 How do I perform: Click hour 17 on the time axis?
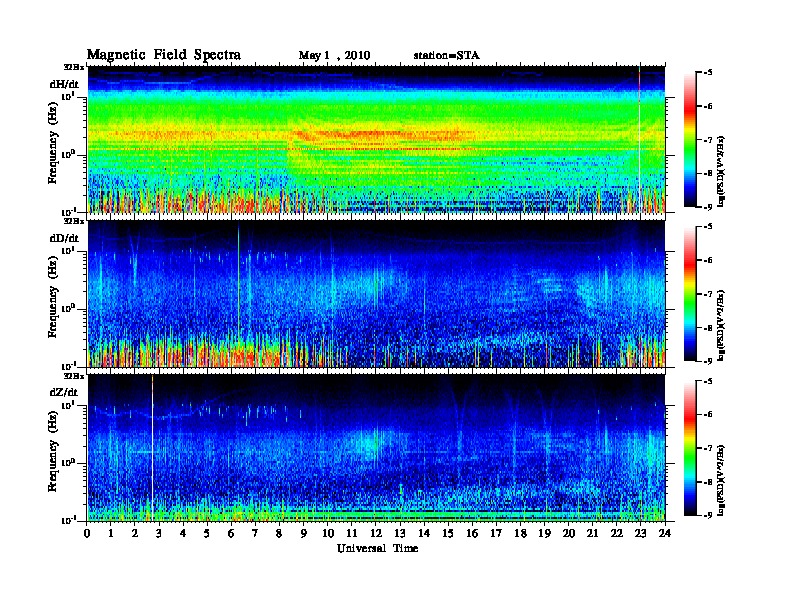[x=497, y=534]
